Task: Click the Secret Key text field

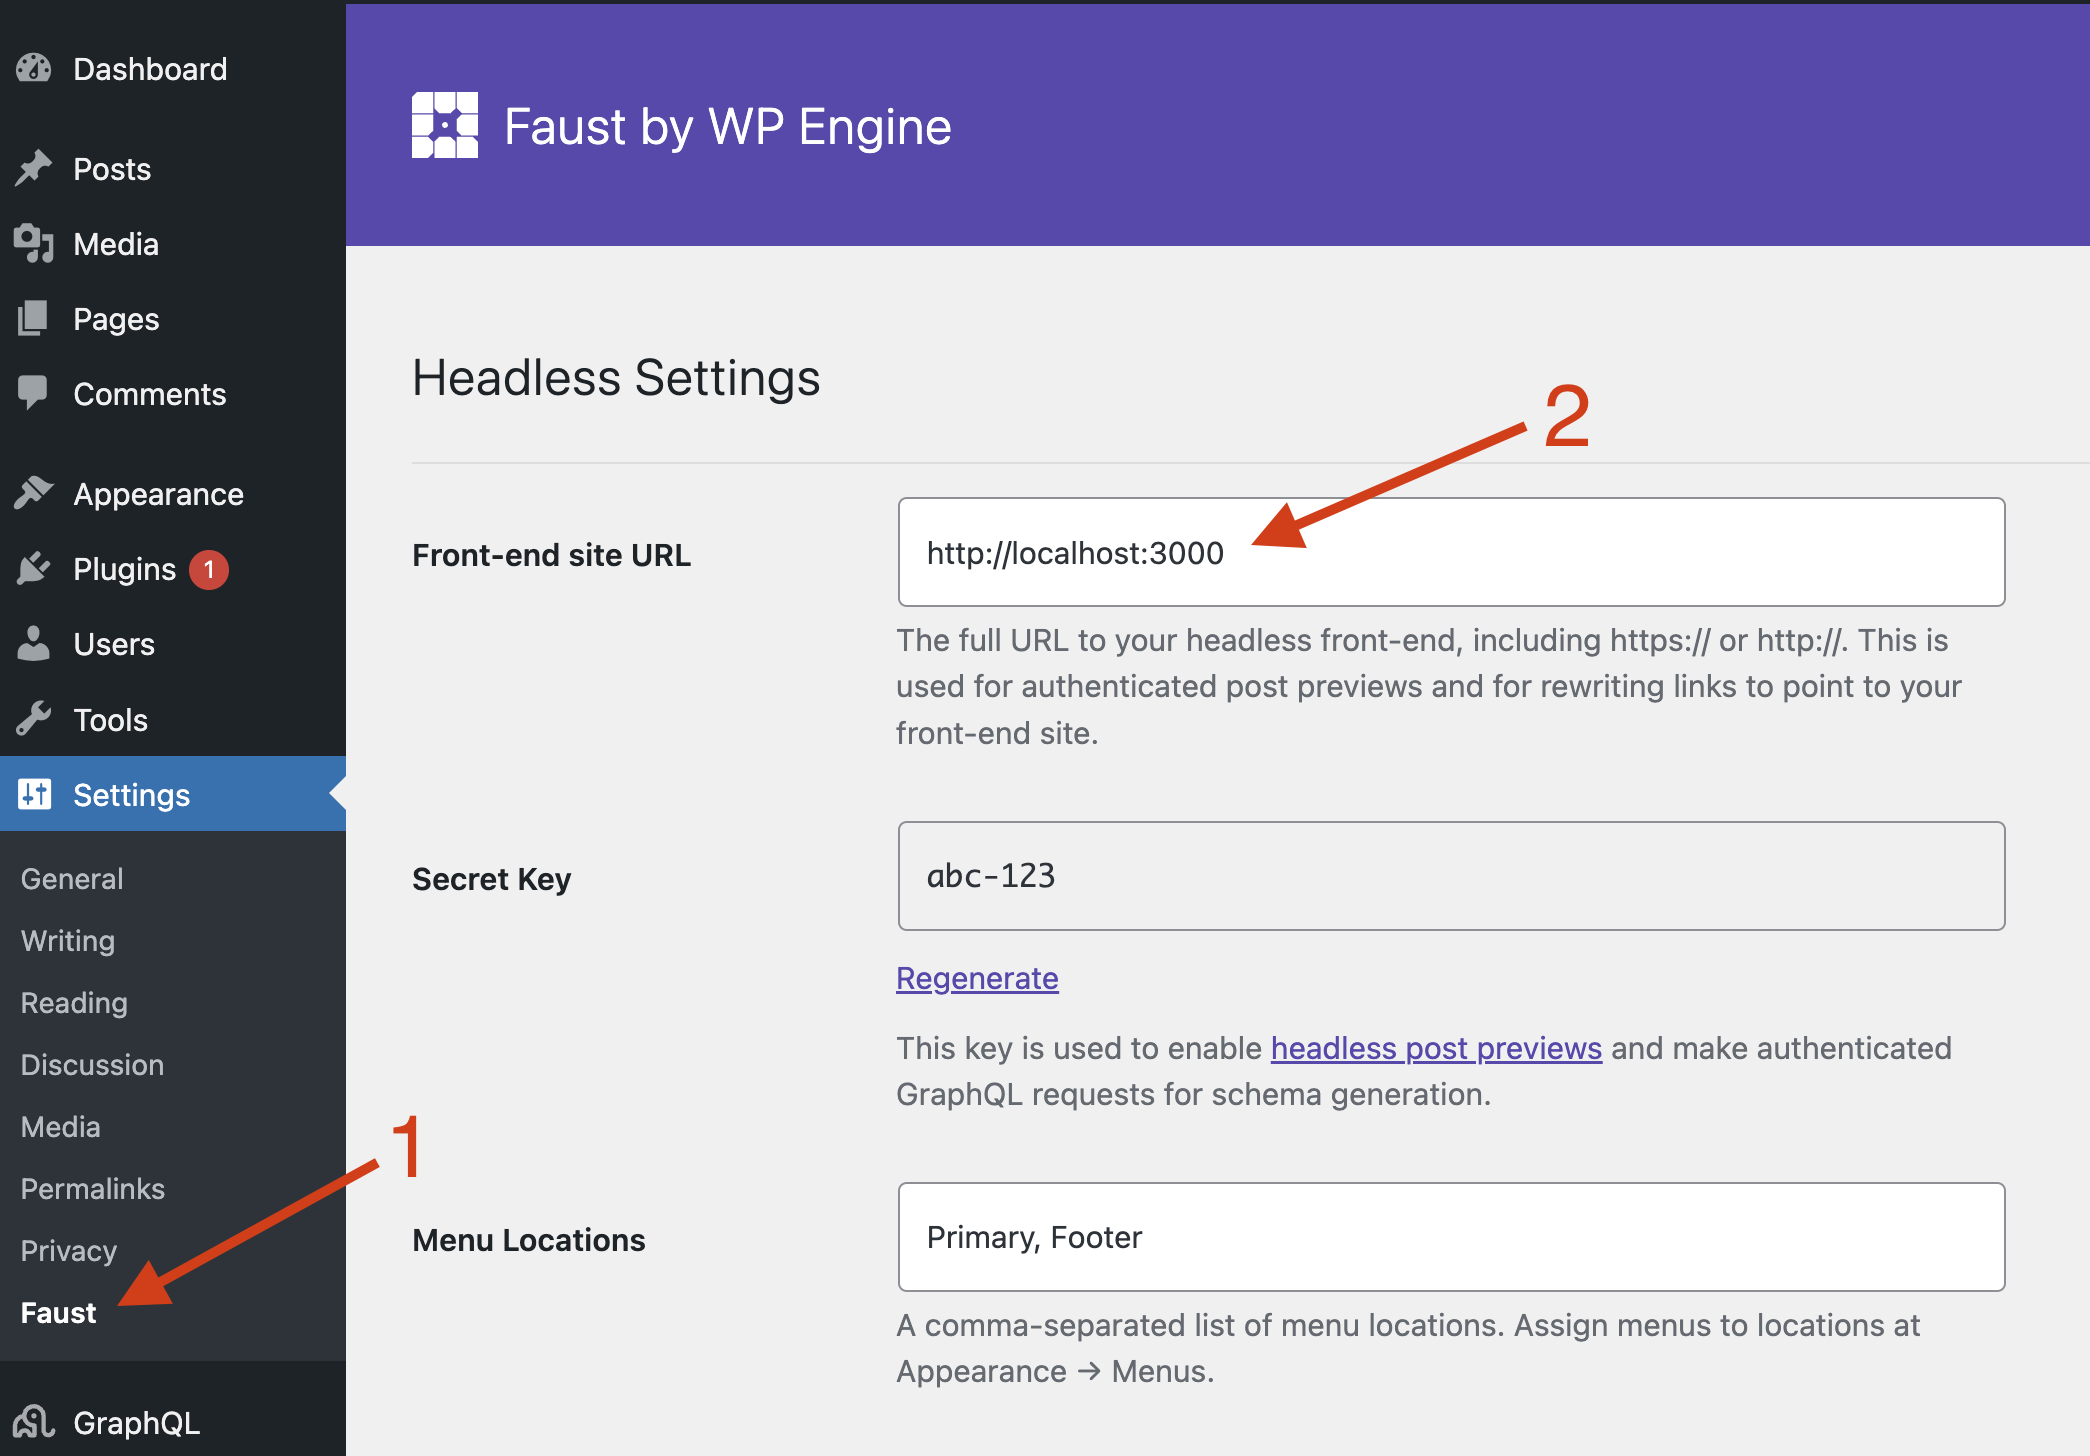Action: [x=1451, y=876]
